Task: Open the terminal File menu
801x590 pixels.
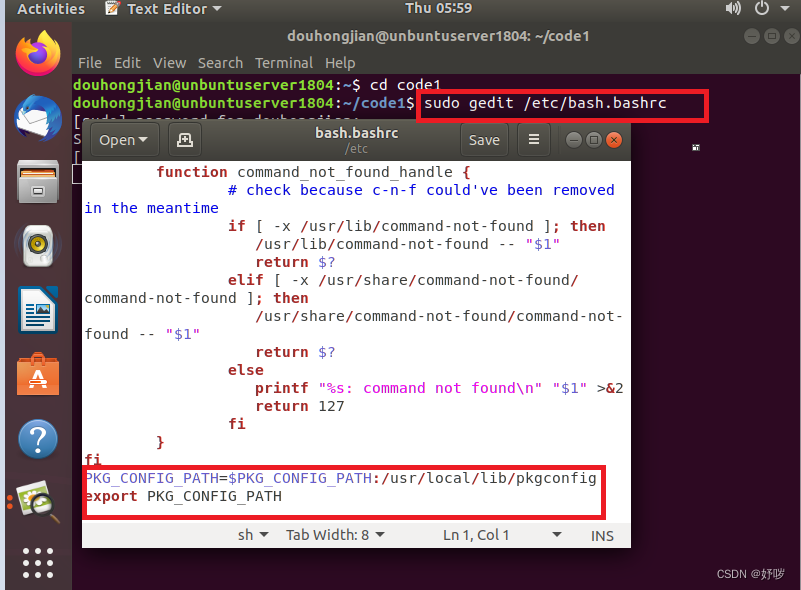Action: (90, 63)
